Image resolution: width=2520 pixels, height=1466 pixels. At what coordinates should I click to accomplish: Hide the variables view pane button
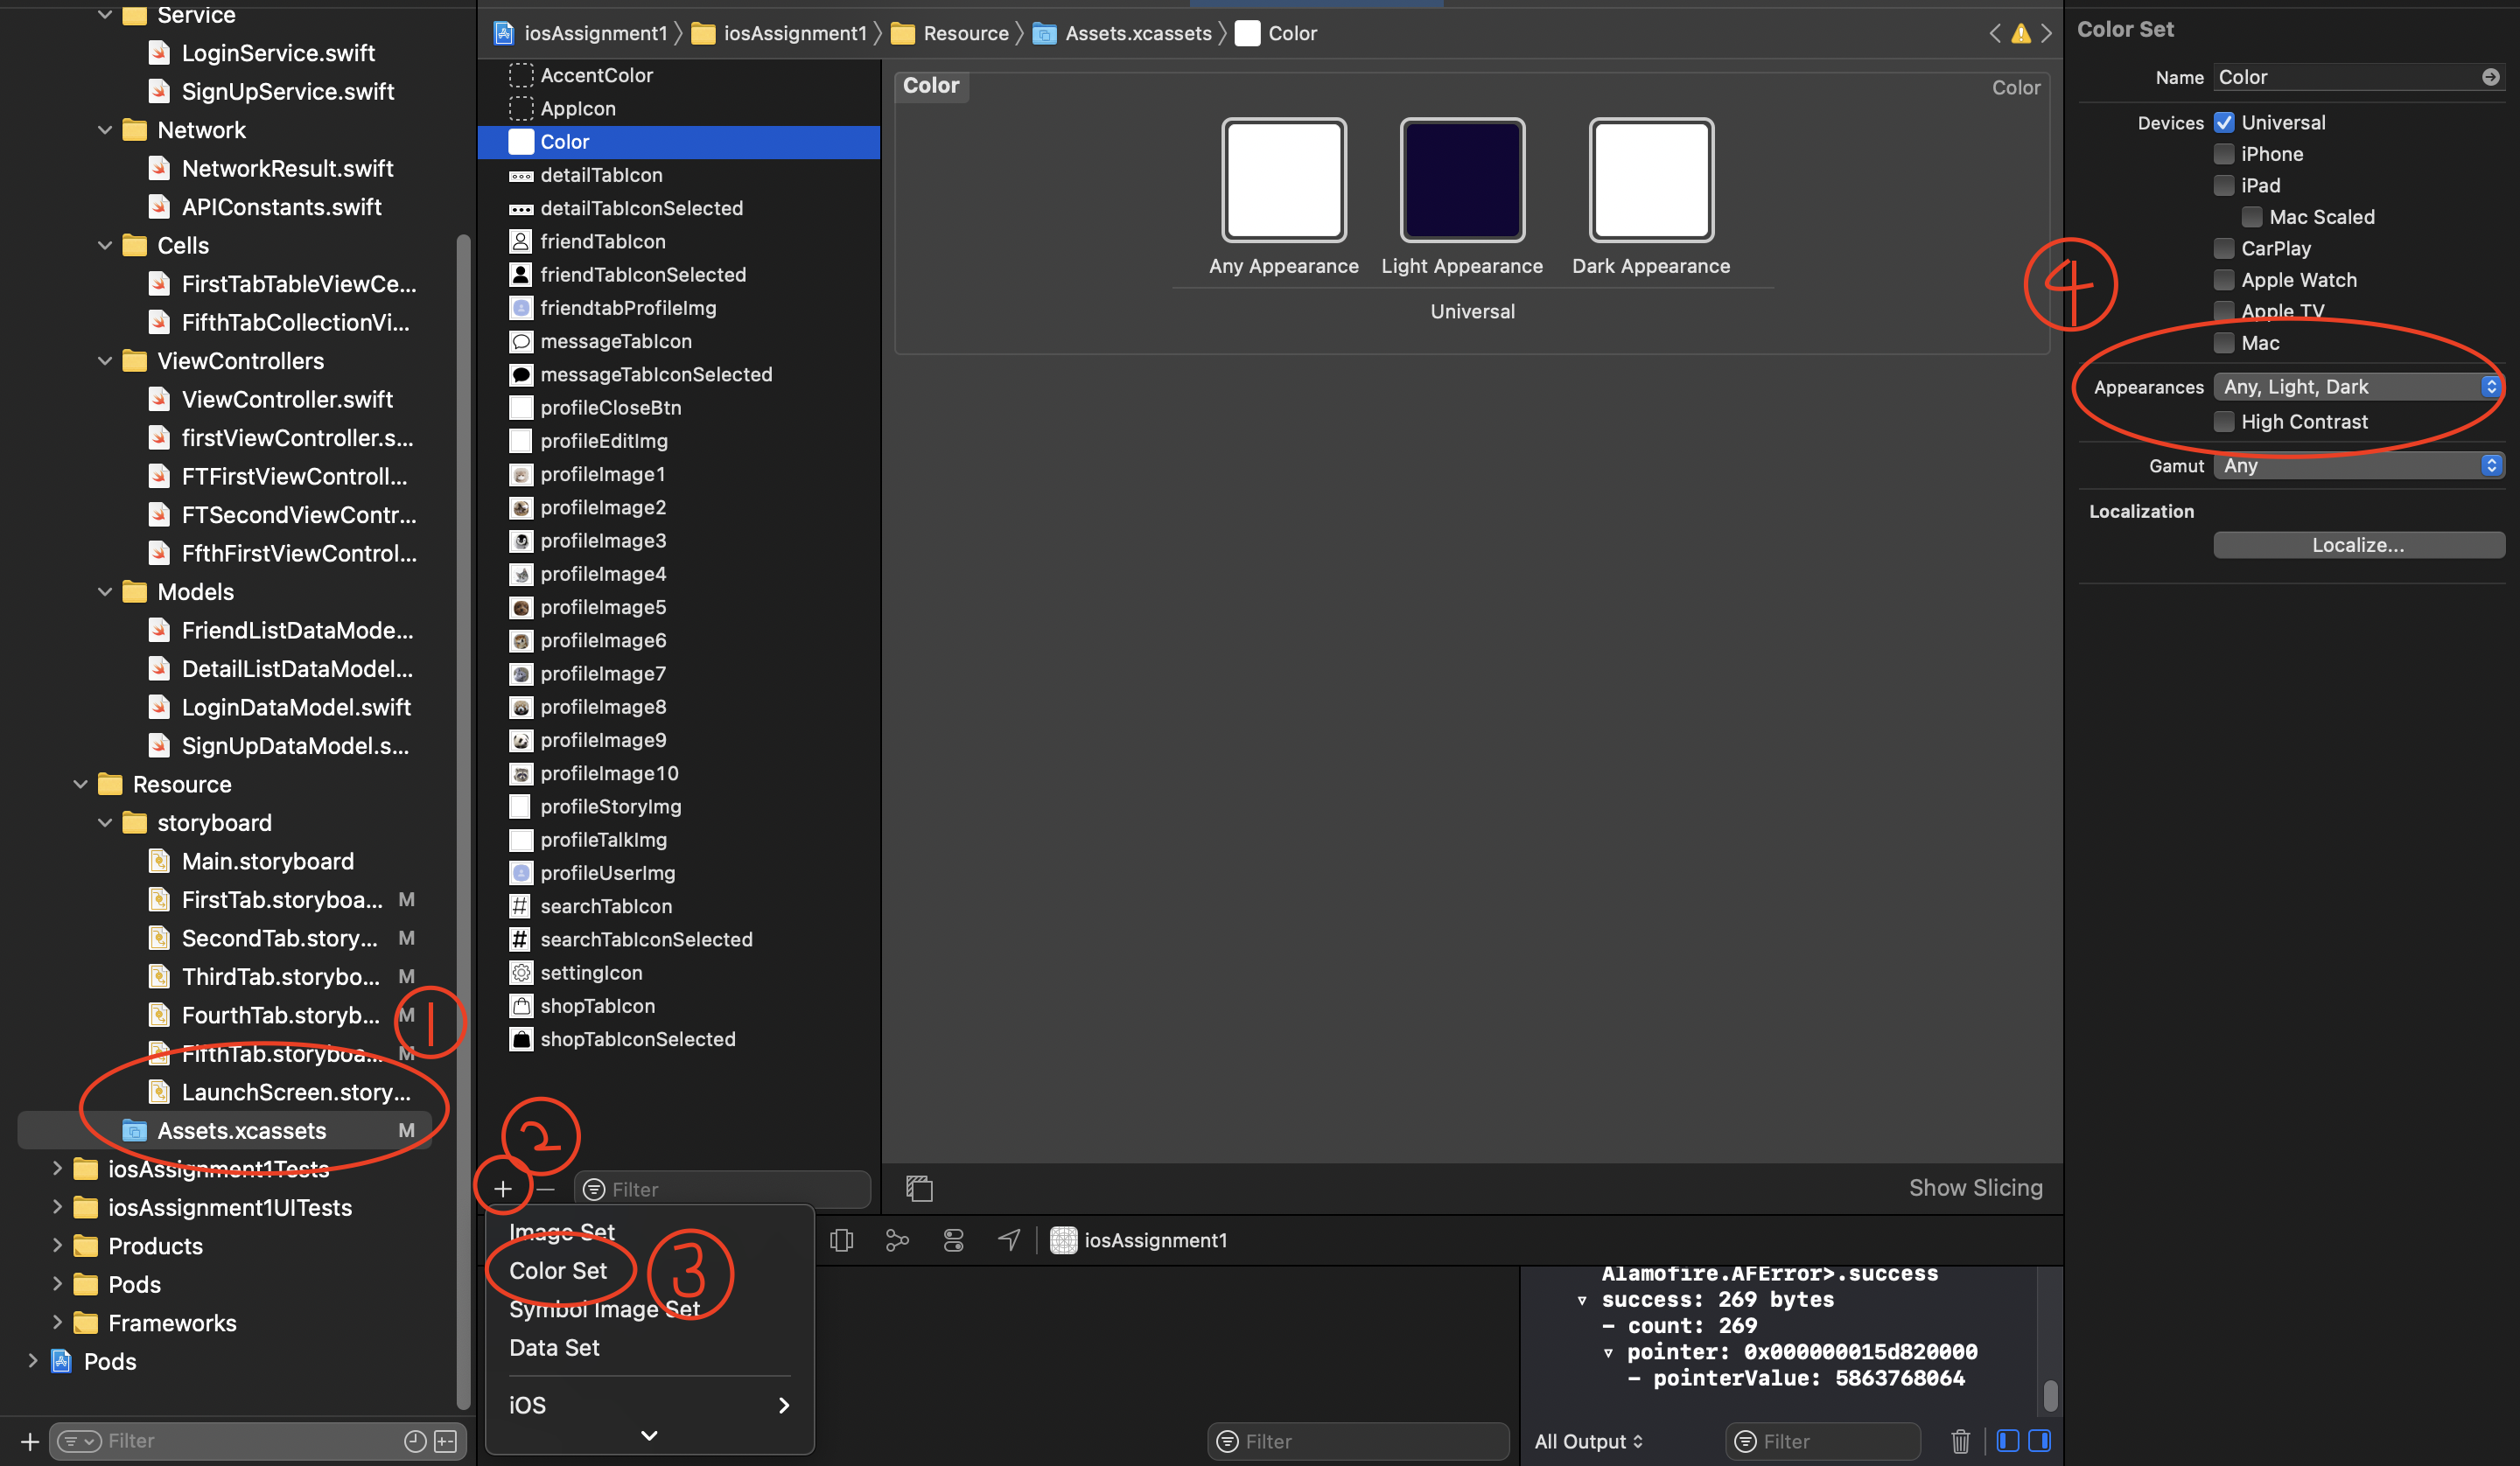point(2007,1441)
